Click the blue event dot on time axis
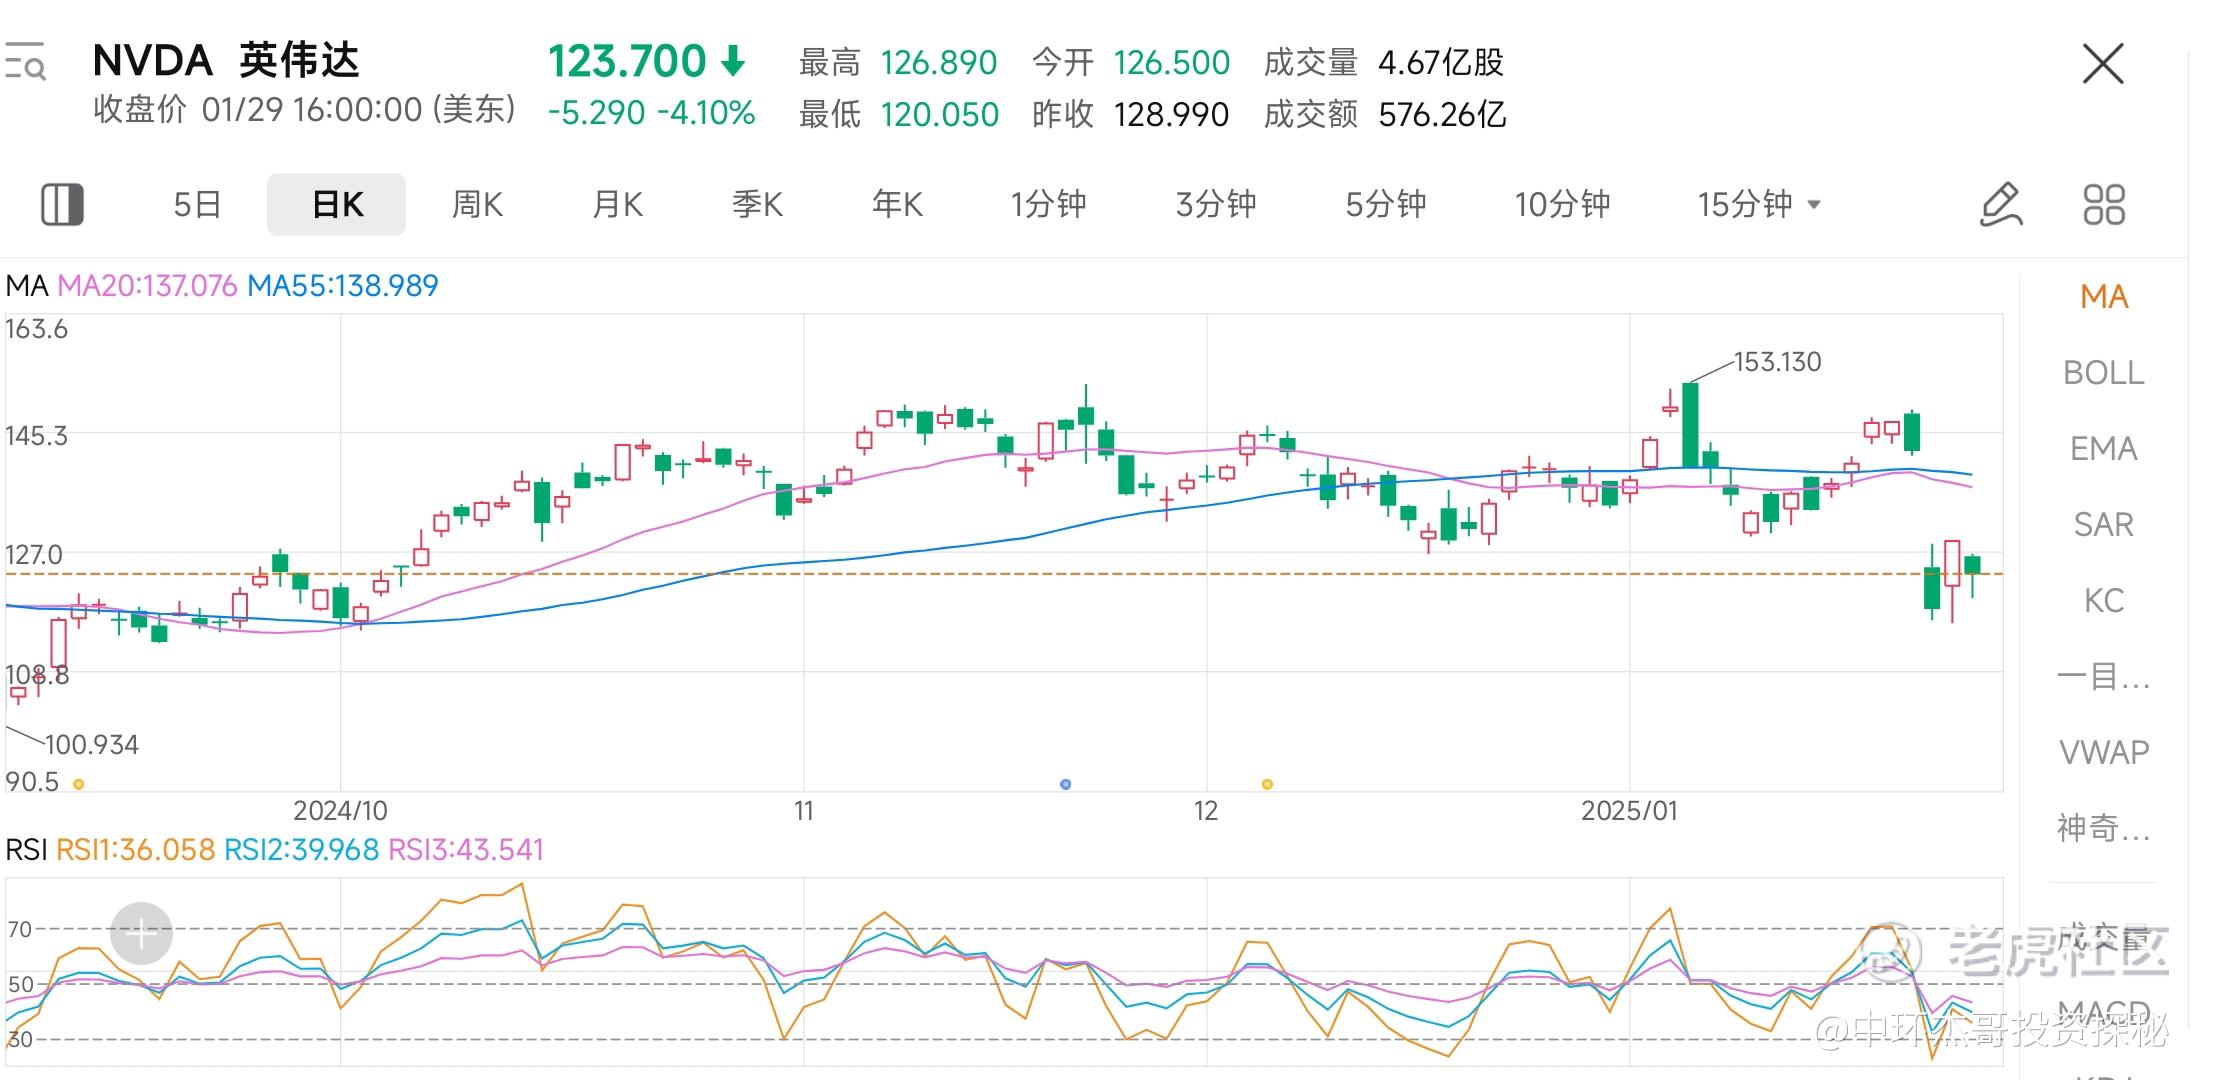This screenshot has height=1080, width=2213. (x=1066, y=784)
